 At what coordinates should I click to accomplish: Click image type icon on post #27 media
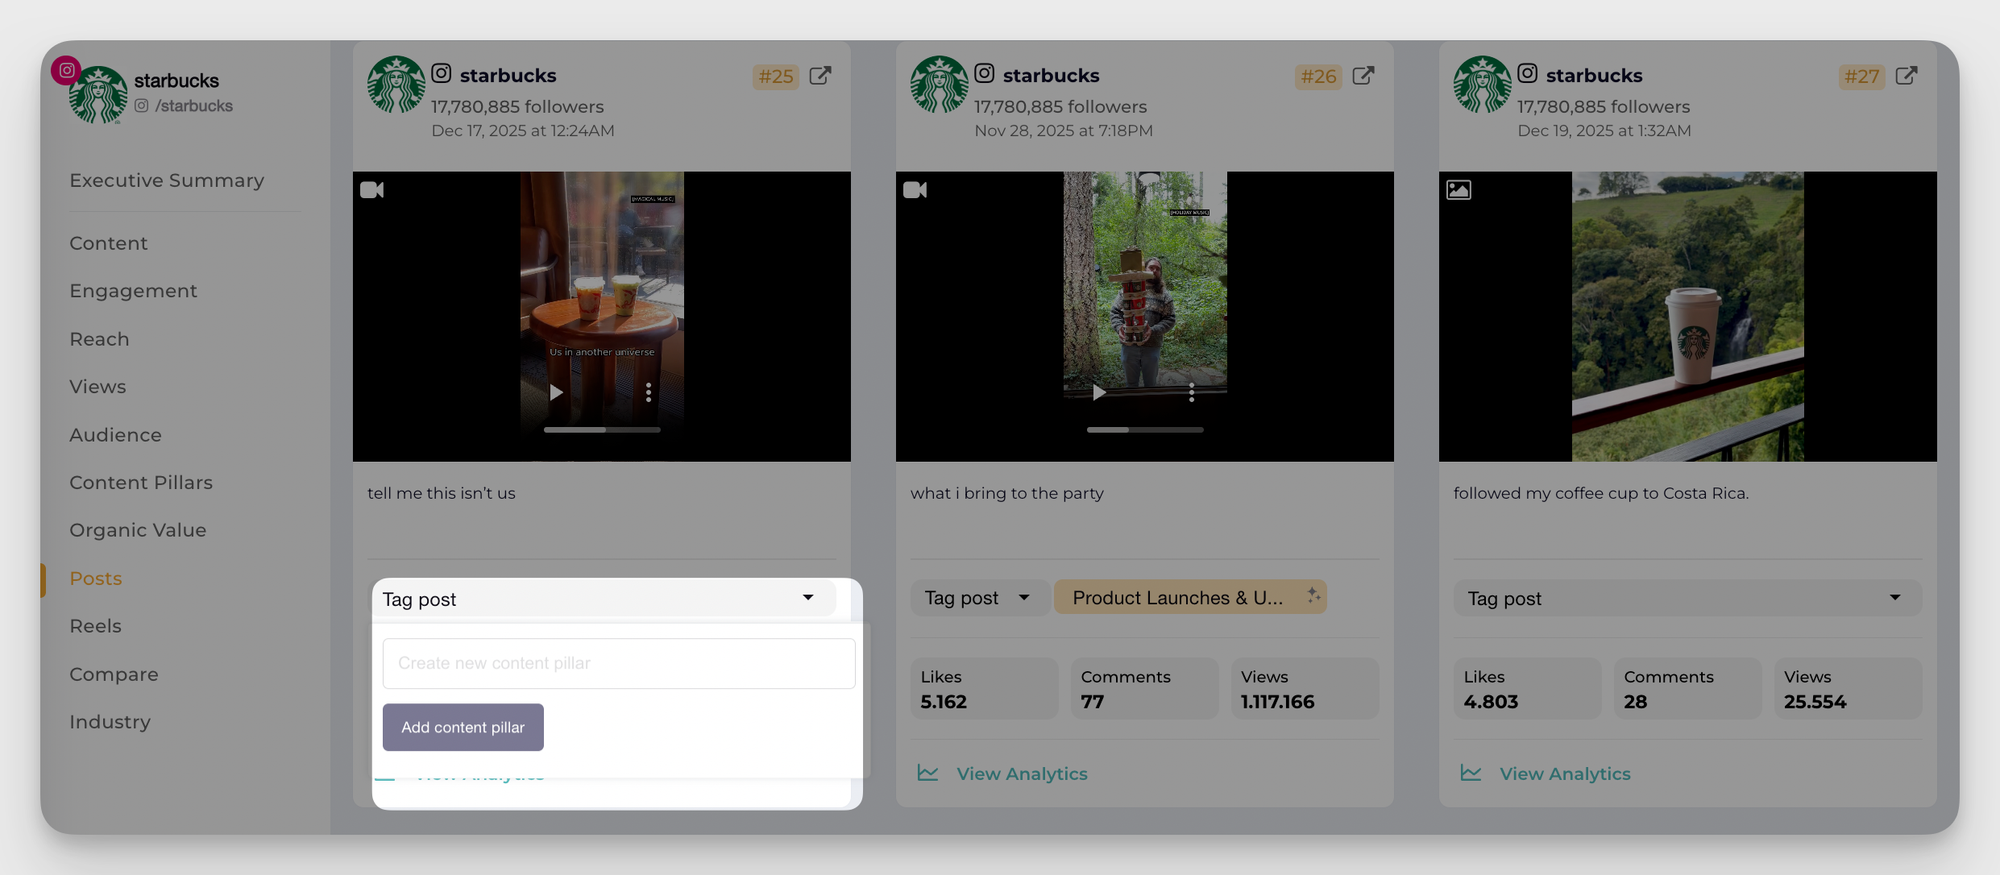pyautogui.click(x=1459, y=190)
